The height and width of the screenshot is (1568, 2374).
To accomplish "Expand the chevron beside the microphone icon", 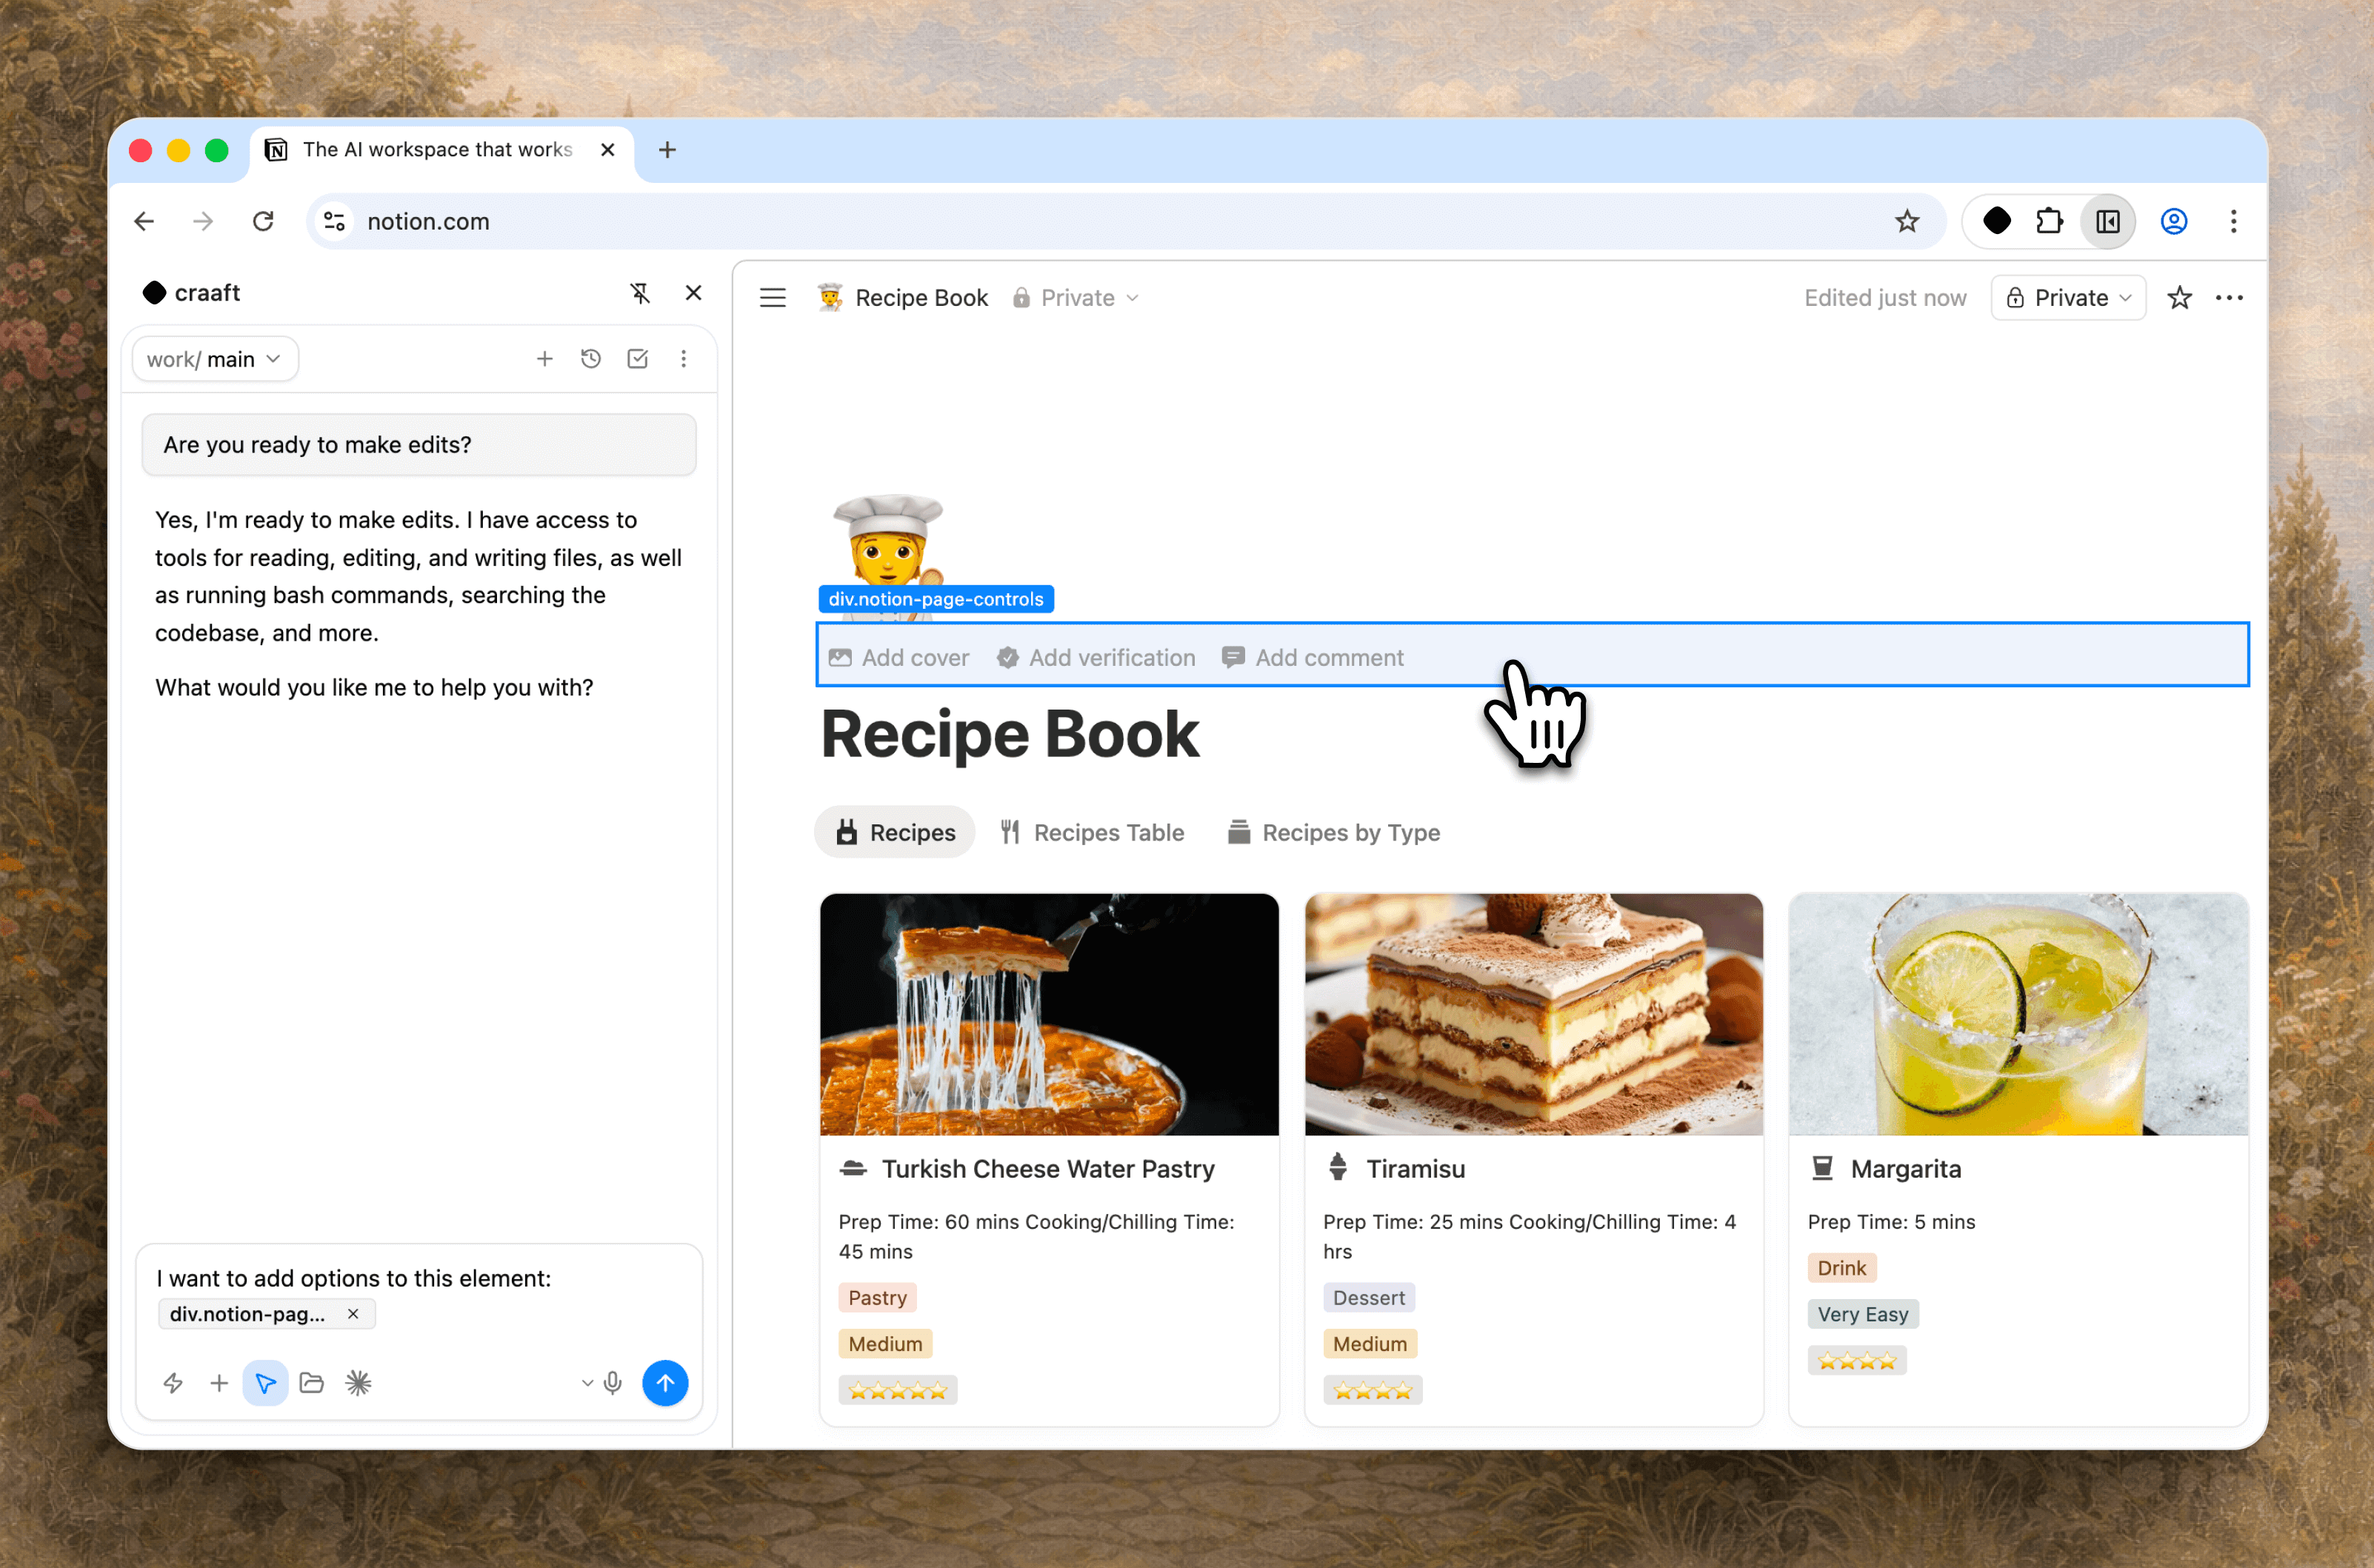I will [587, 1383].
